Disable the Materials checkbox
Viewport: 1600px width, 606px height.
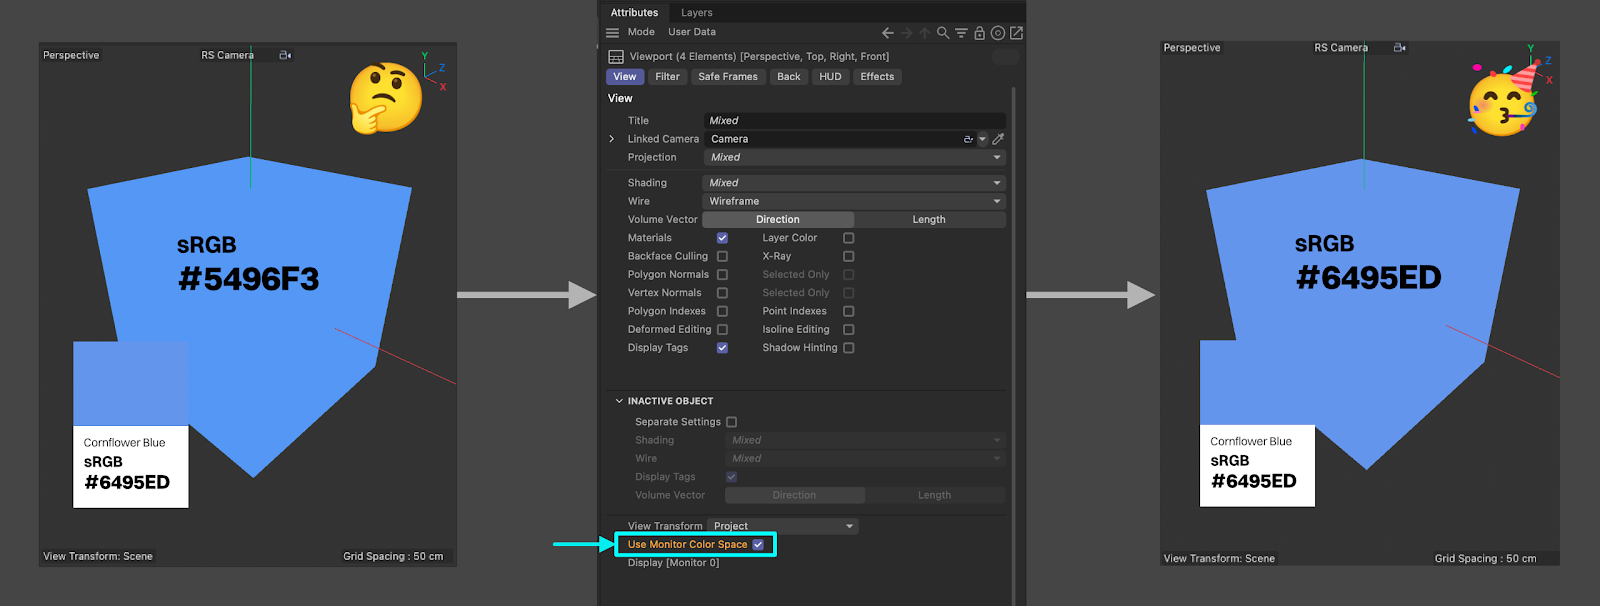click(x=722, y=238)
